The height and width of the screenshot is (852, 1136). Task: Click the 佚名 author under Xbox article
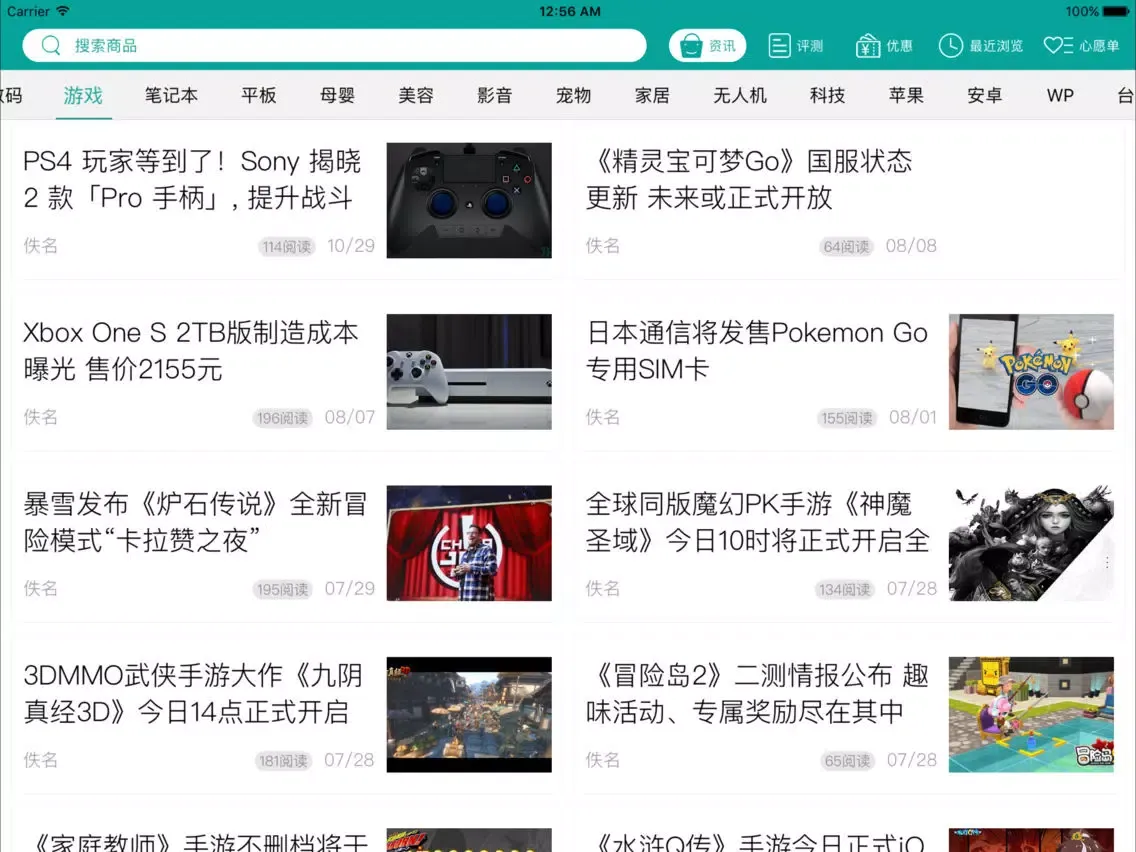point(41,417)
